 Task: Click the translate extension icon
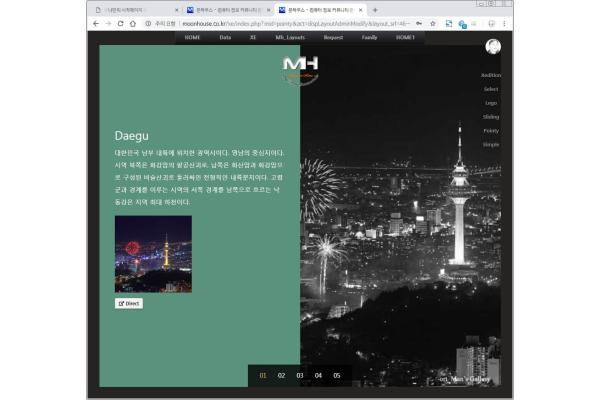(x=462, y=24)
